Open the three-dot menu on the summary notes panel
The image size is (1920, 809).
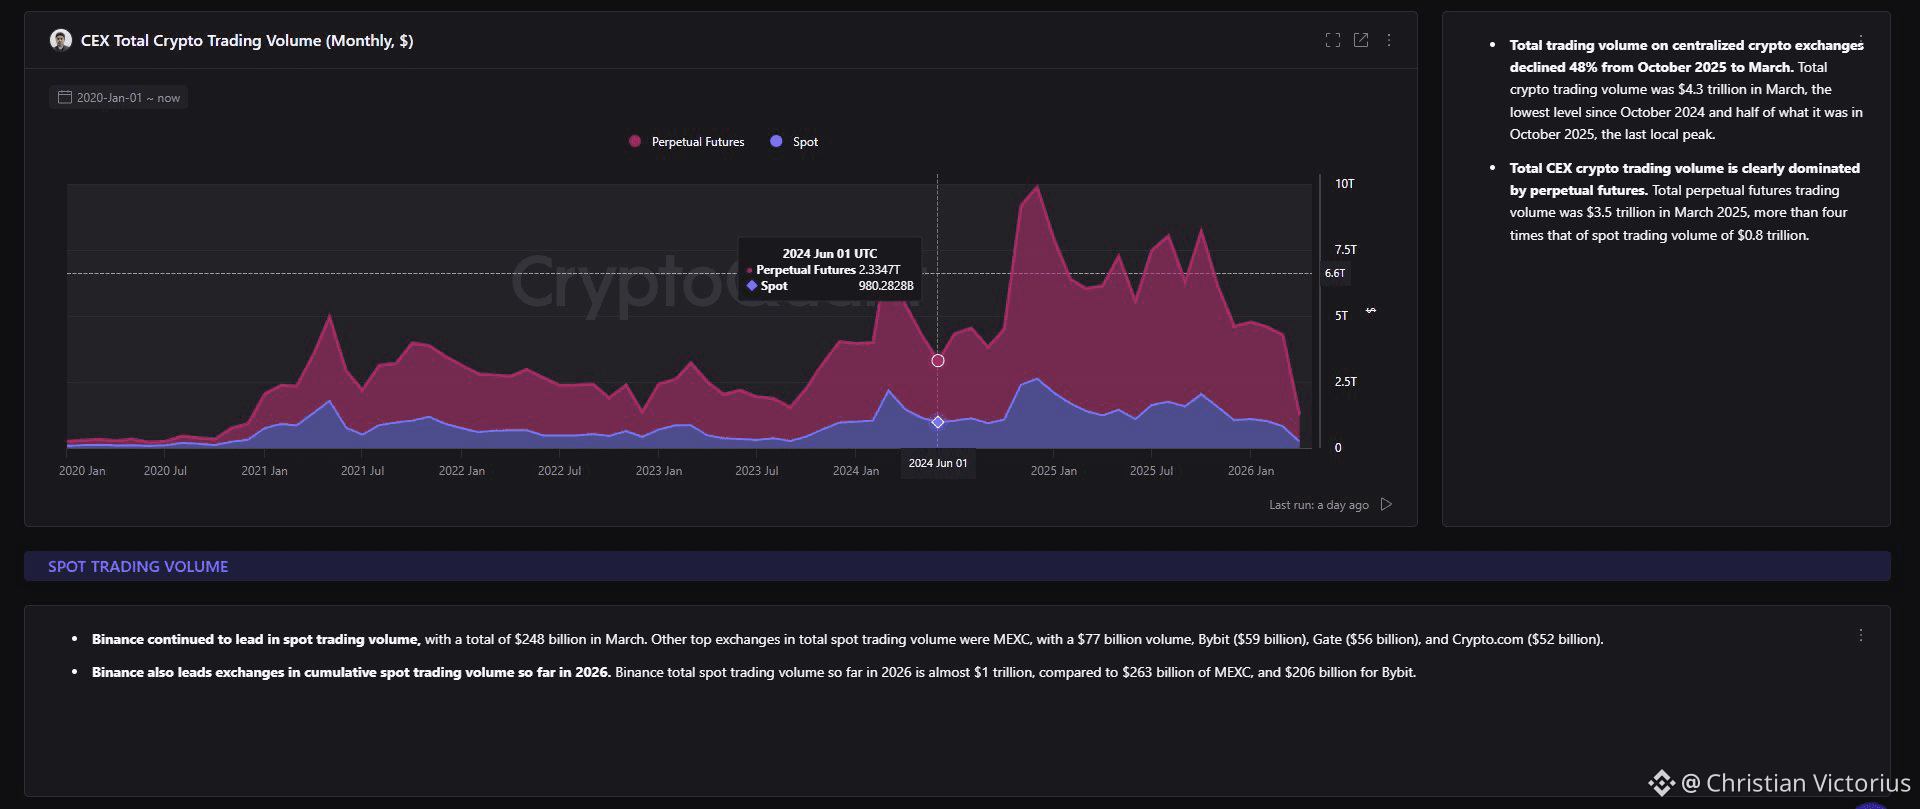[1861, 40]
